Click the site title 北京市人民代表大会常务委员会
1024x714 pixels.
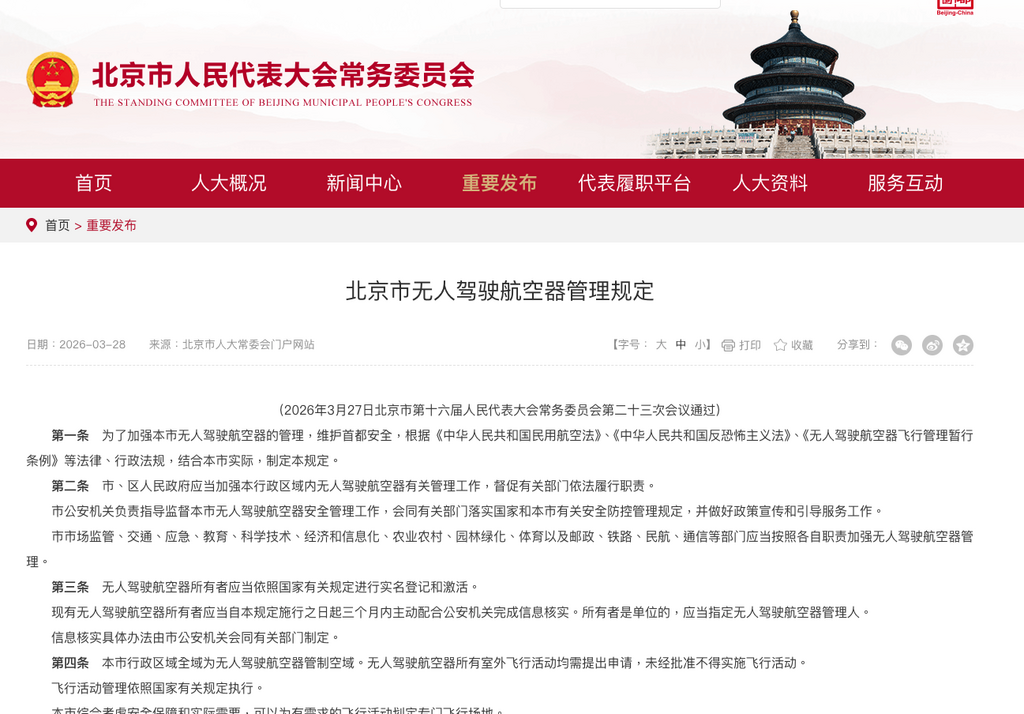[283, 75]
